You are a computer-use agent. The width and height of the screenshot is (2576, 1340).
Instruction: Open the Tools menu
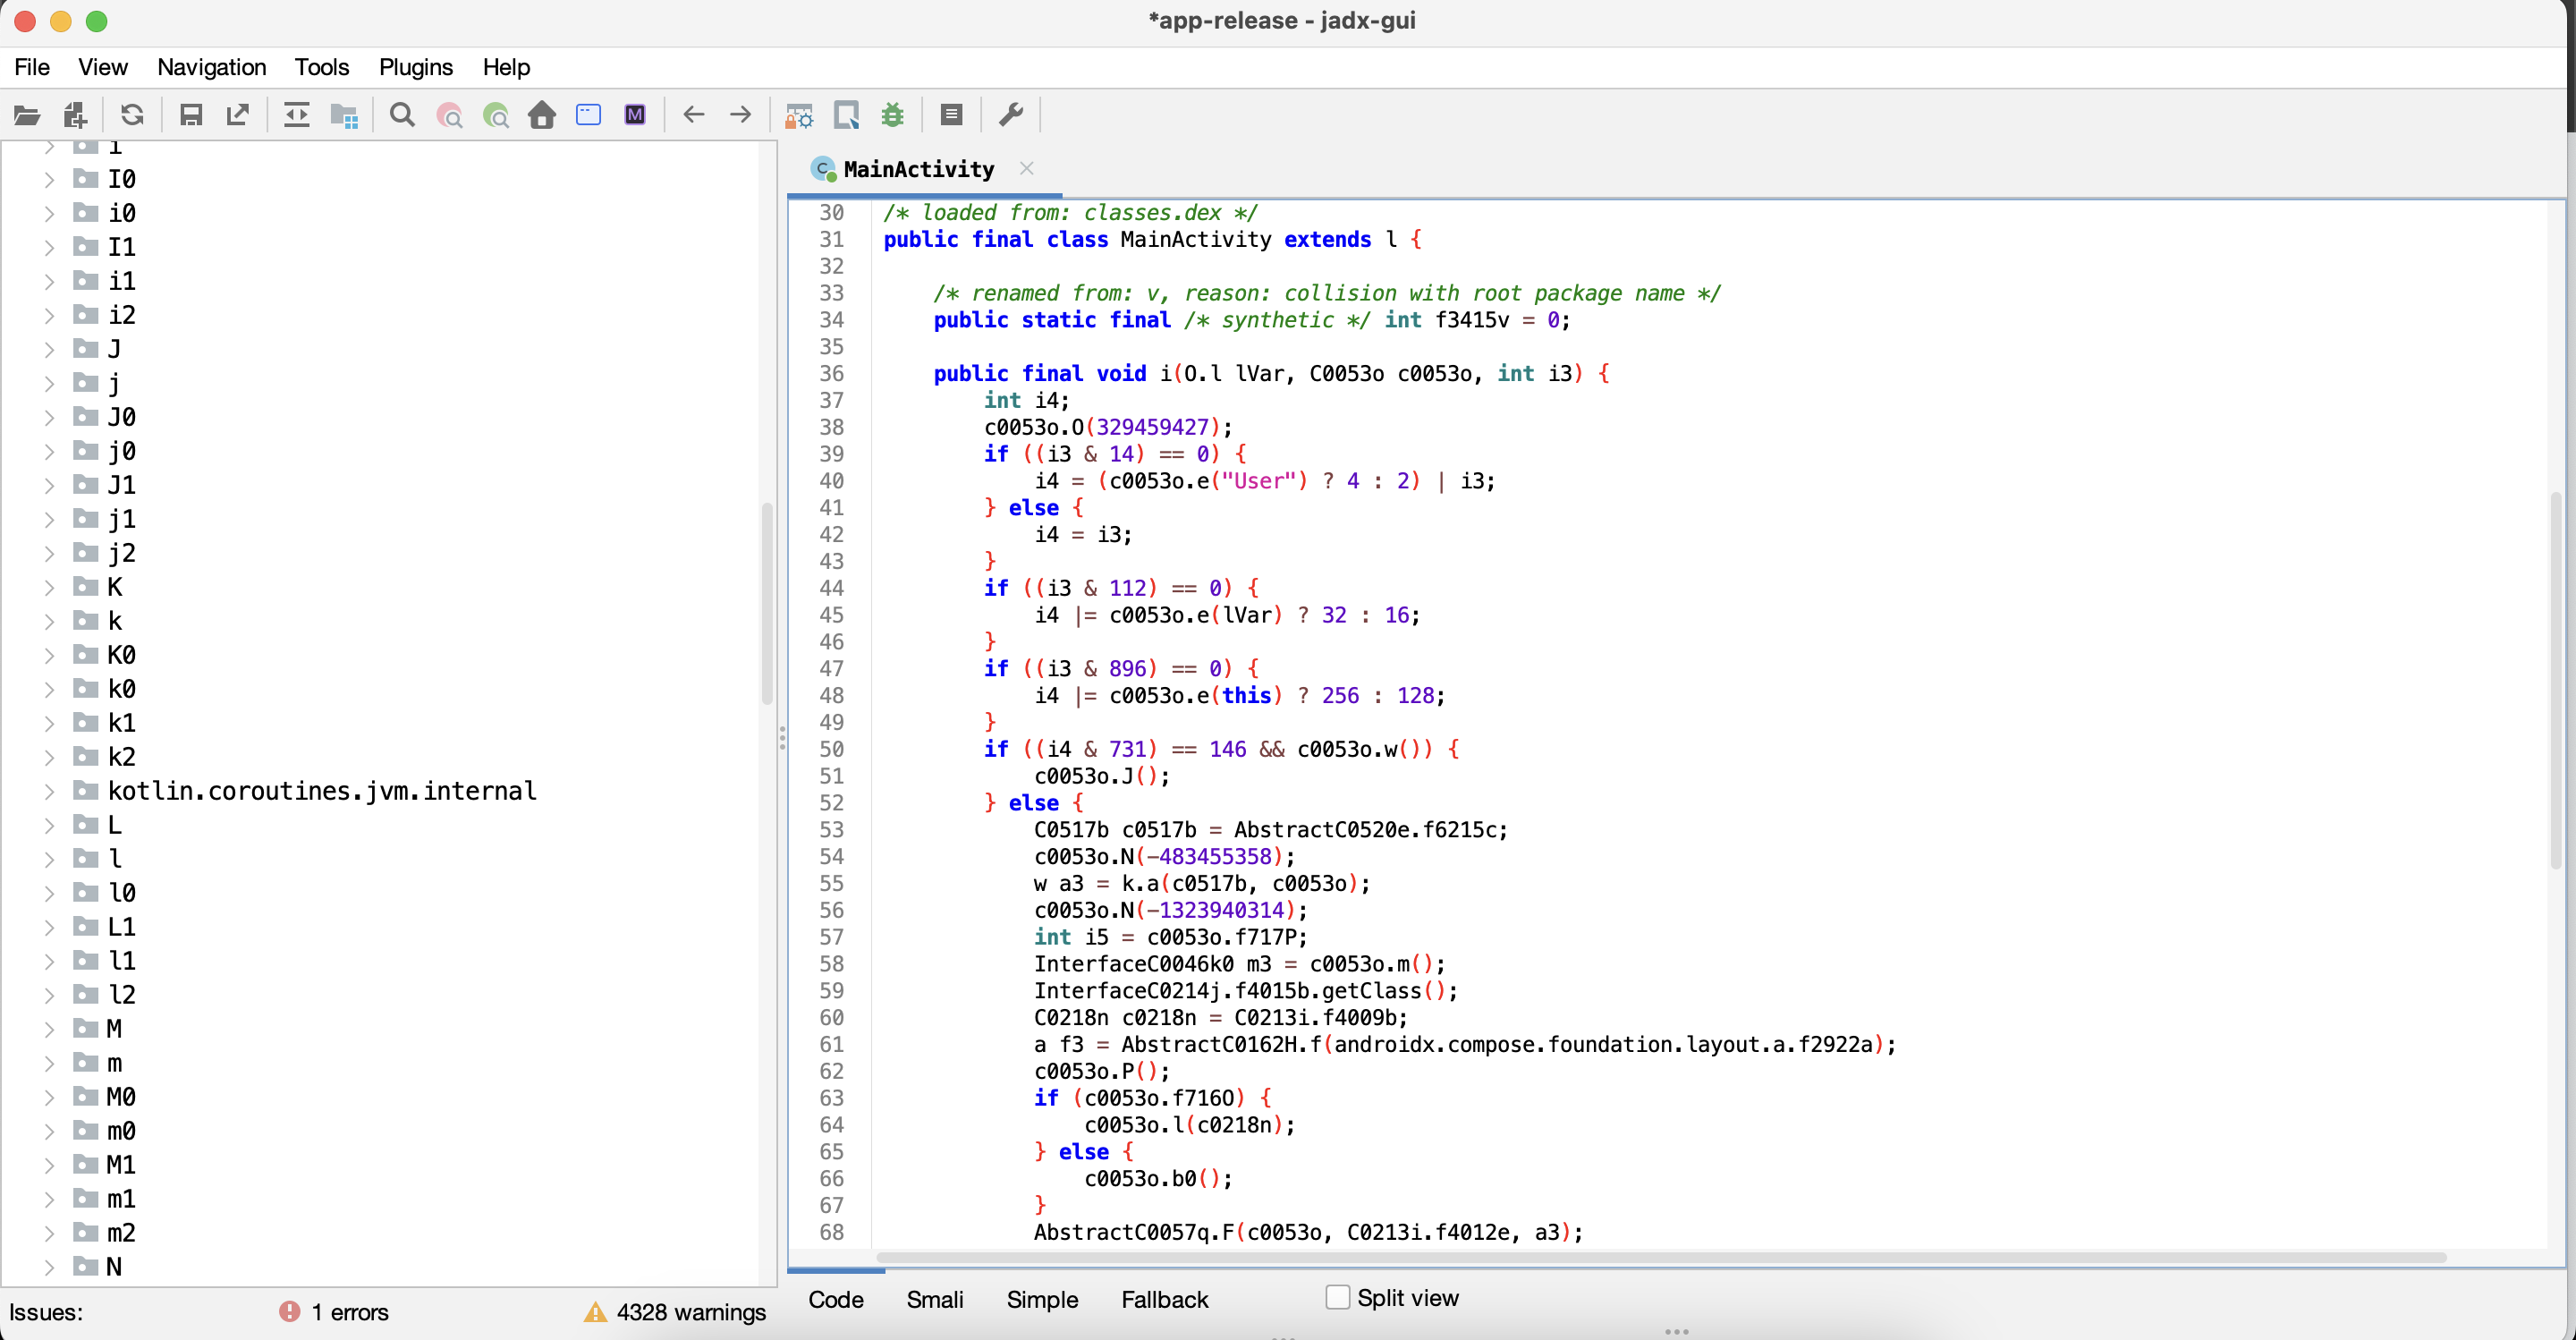[321, 67]
